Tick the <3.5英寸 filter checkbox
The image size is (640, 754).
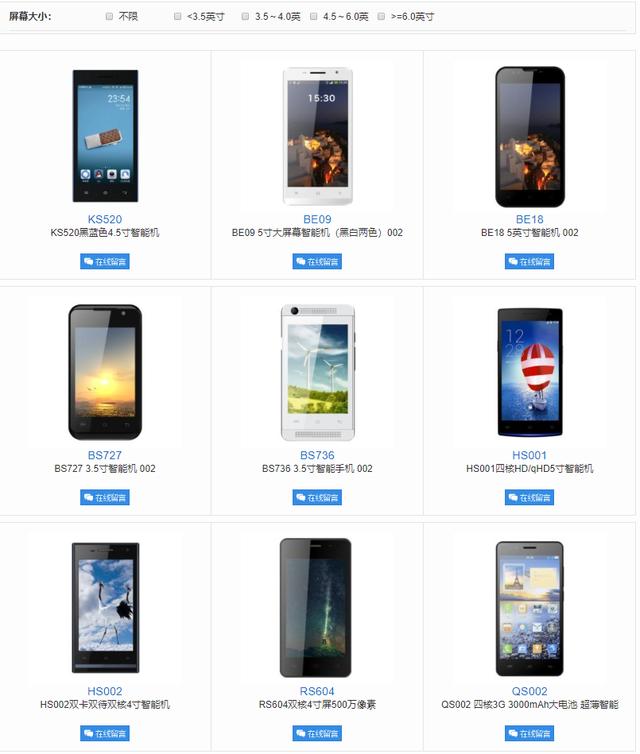tap(177, 16)
